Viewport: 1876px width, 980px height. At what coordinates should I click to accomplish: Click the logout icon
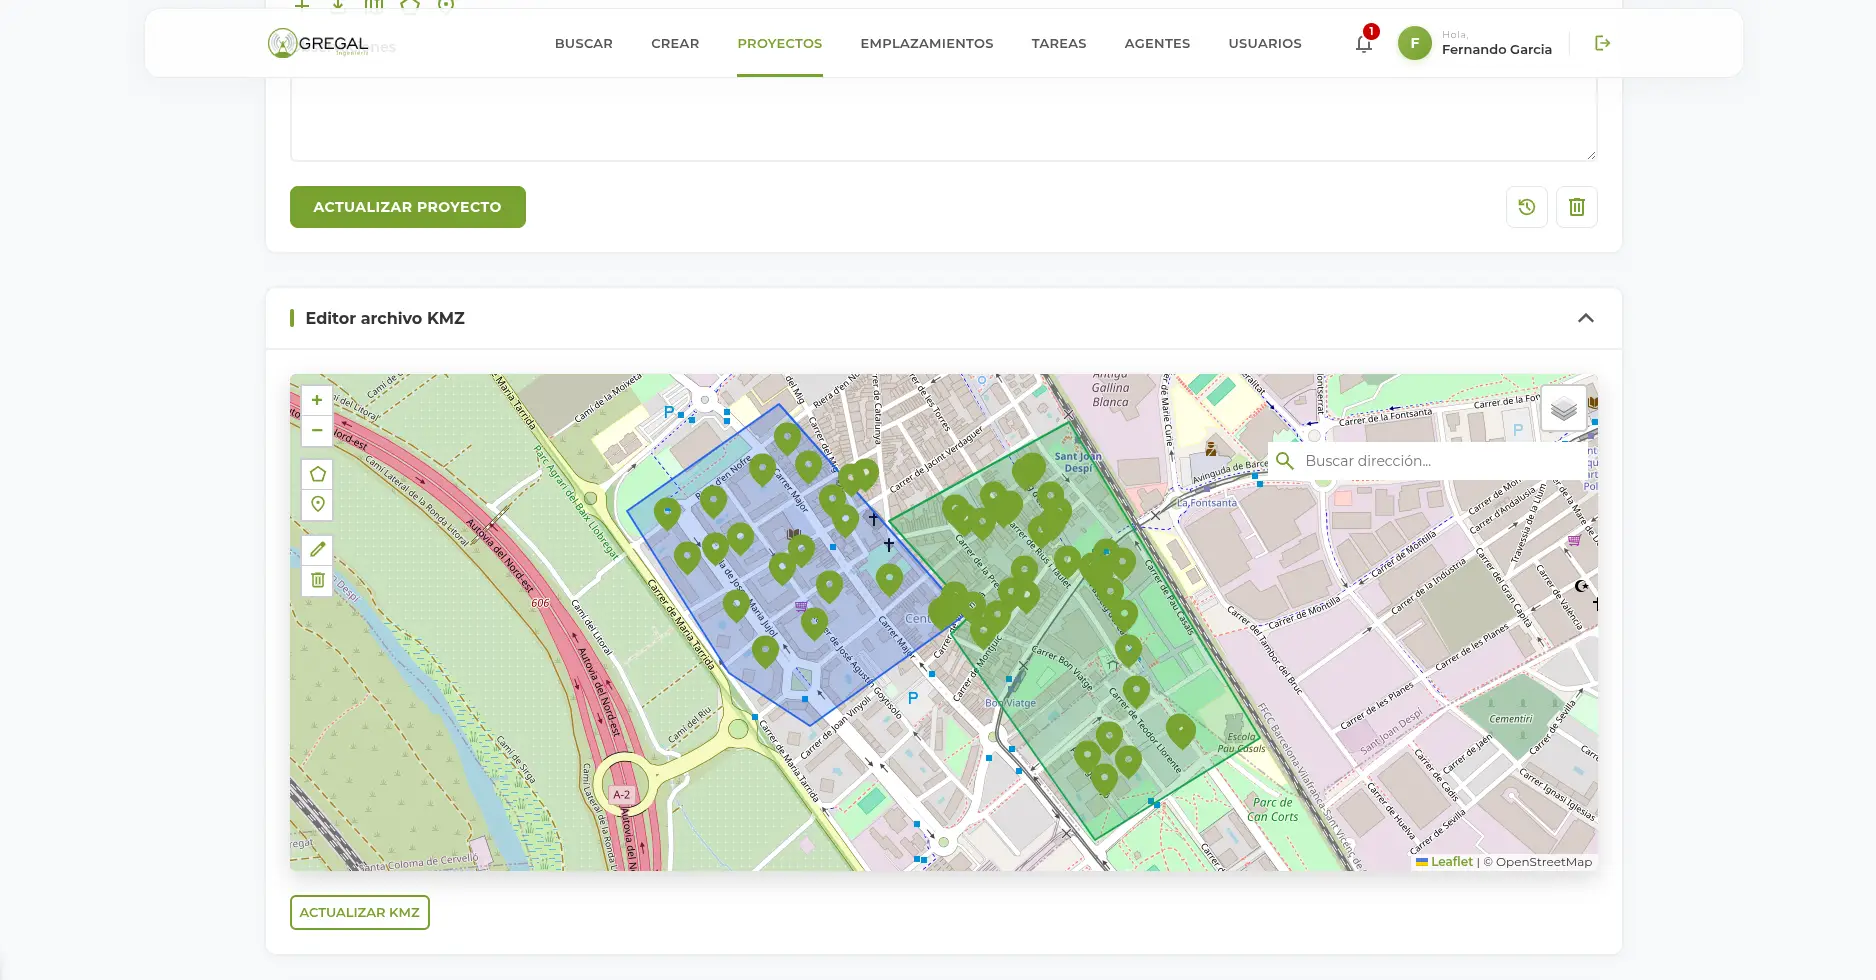click(1602, 43)
